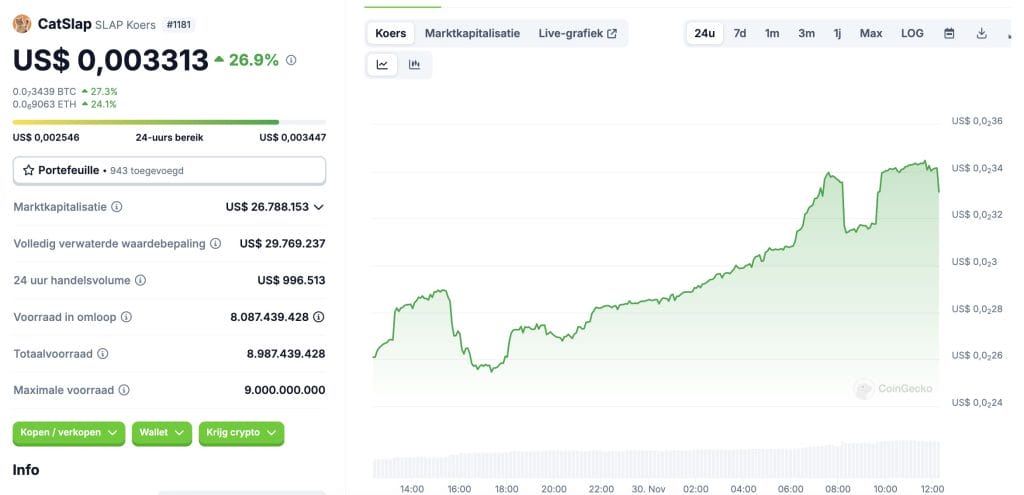Open the Krijg crypto dropdown

[x=242, y=433]
